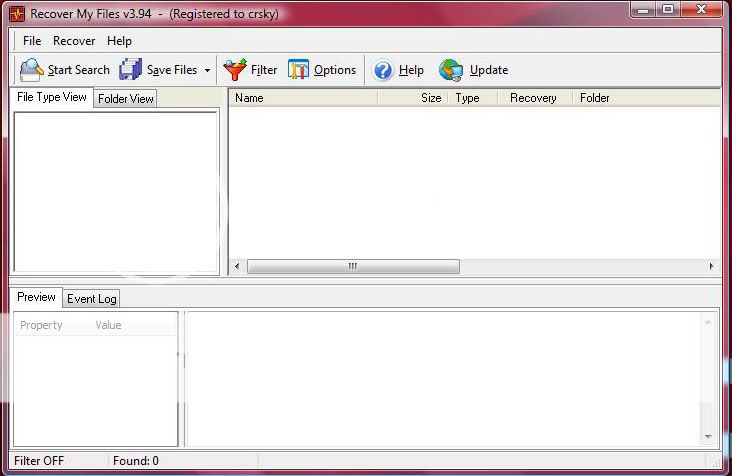The height and width of the screenshot is (476, 732).
Task: Expand the Save Files dropdown arrow
Action: coord(207,71)
